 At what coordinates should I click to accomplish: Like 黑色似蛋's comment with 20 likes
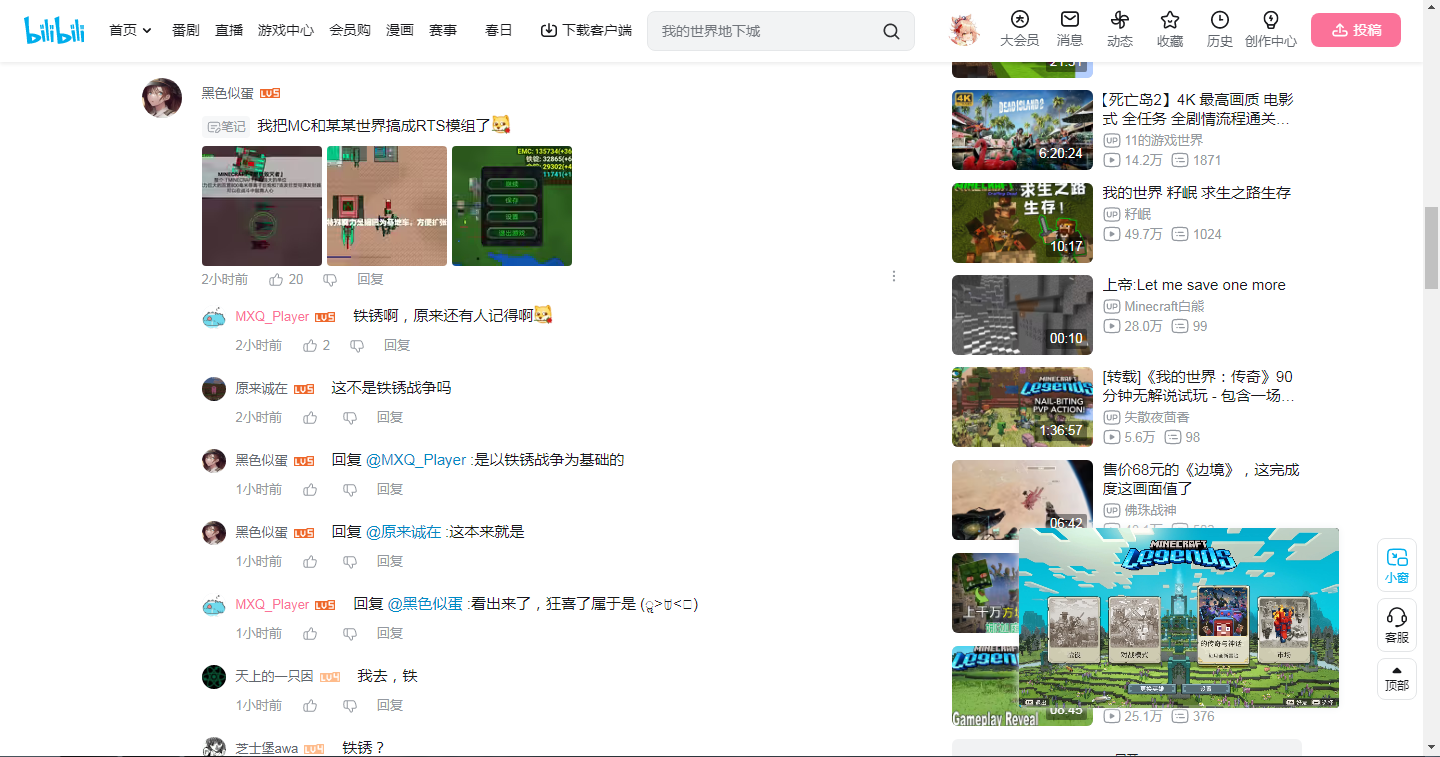point(277,280)
